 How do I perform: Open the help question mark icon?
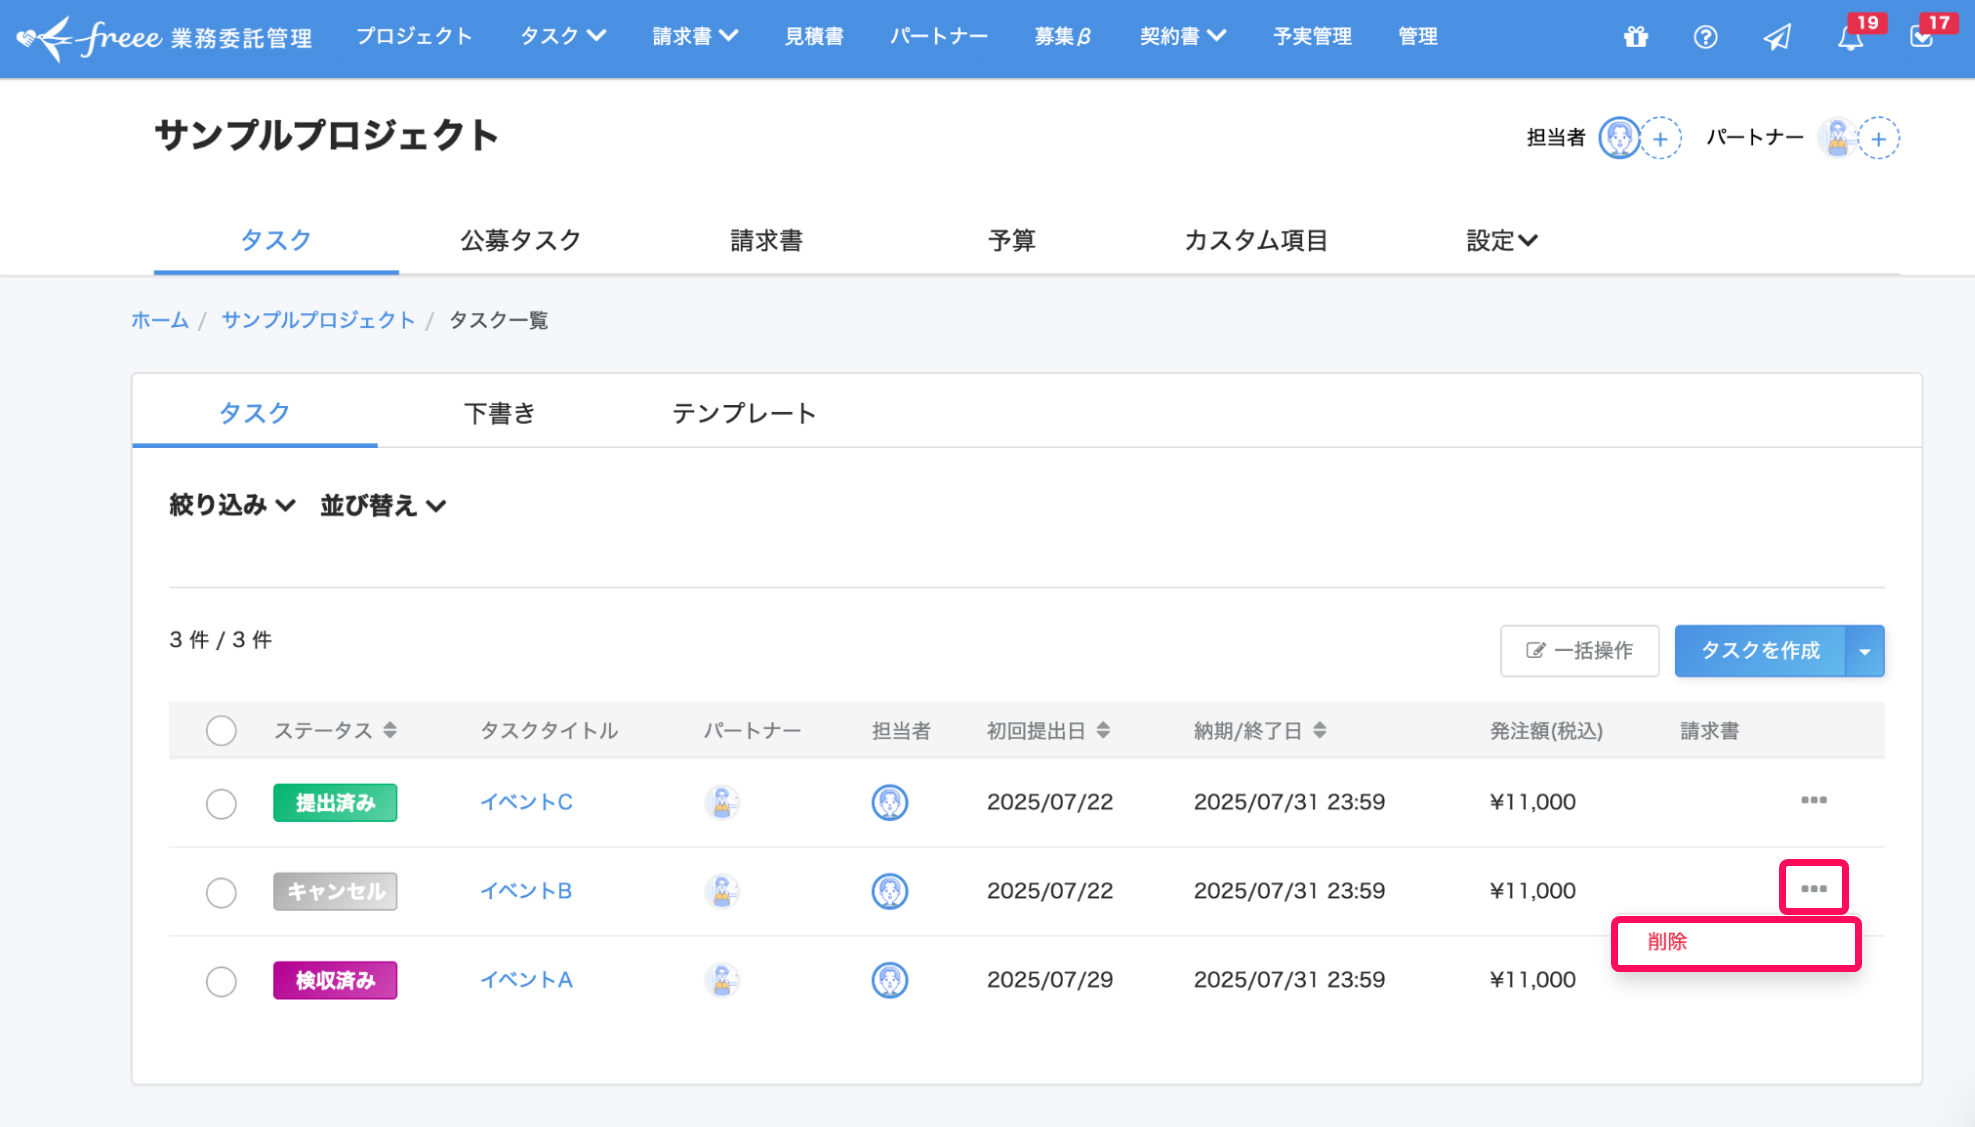(x=1705, y=37)
